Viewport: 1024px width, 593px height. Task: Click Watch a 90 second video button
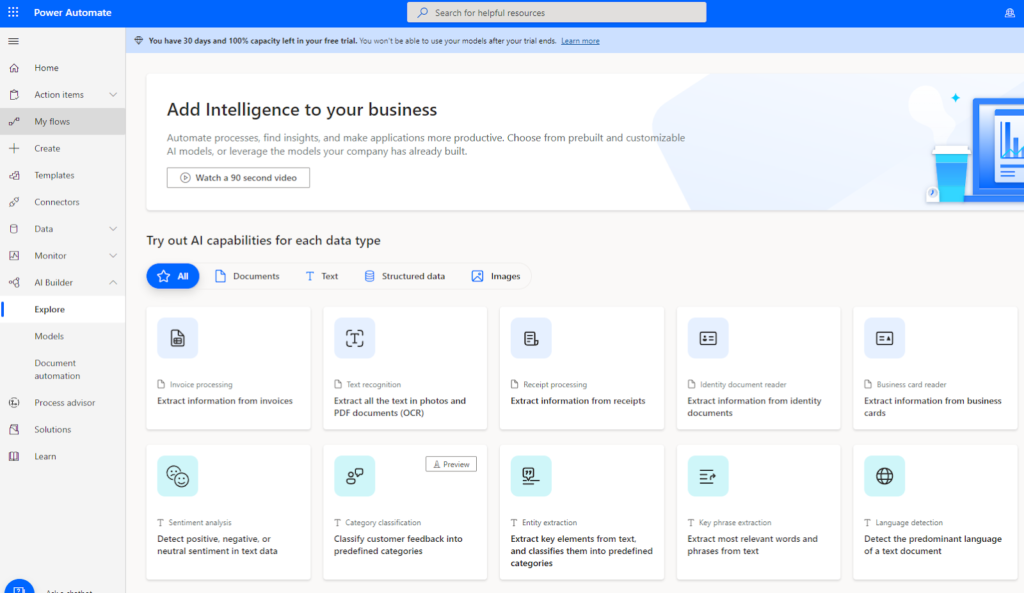point(238,178)
